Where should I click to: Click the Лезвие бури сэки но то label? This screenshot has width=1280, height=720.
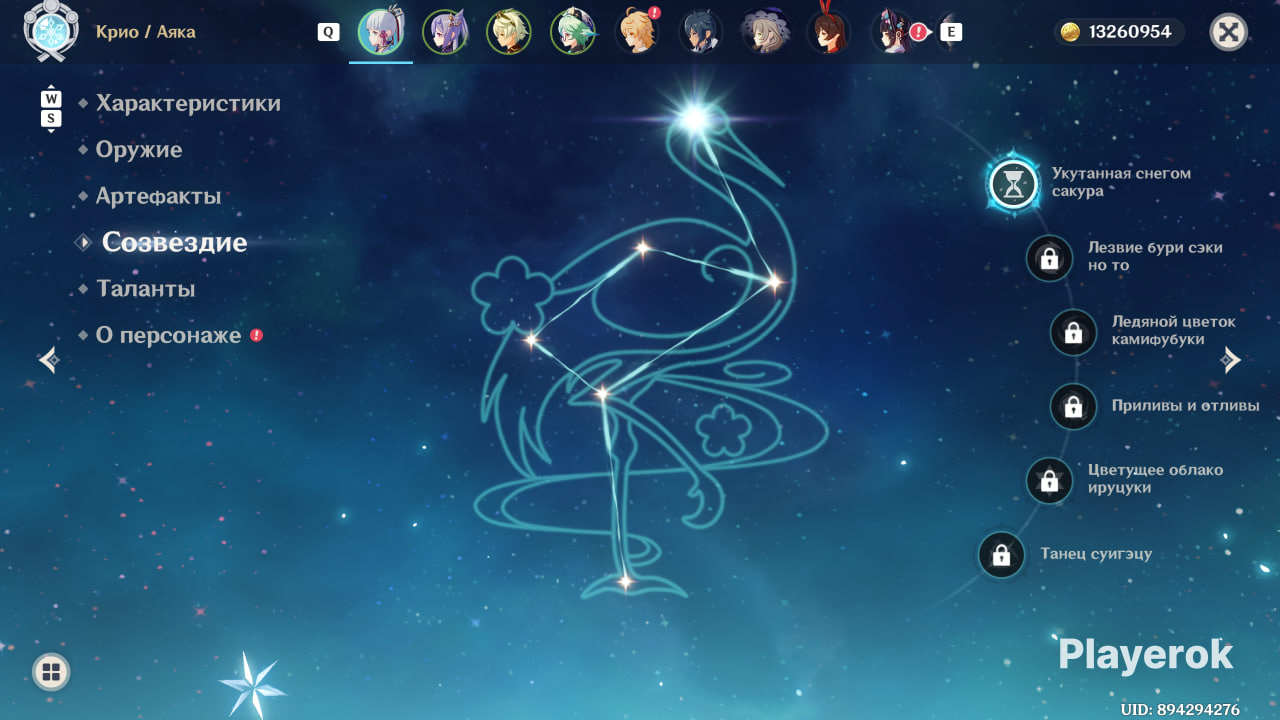[1155, 256]
